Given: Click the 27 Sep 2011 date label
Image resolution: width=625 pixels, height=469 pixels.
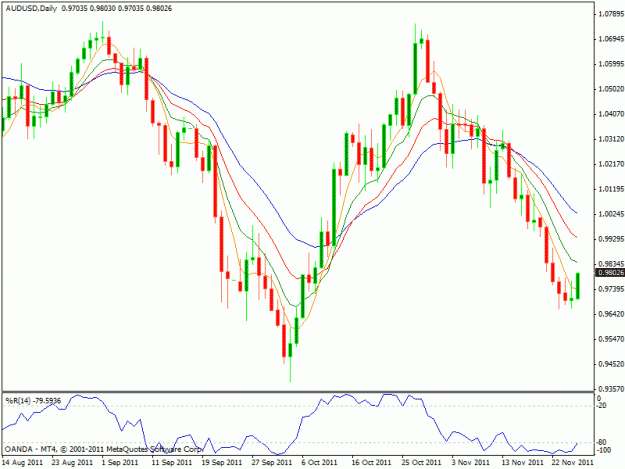Looking at the screenshot, I should point(271,463).
